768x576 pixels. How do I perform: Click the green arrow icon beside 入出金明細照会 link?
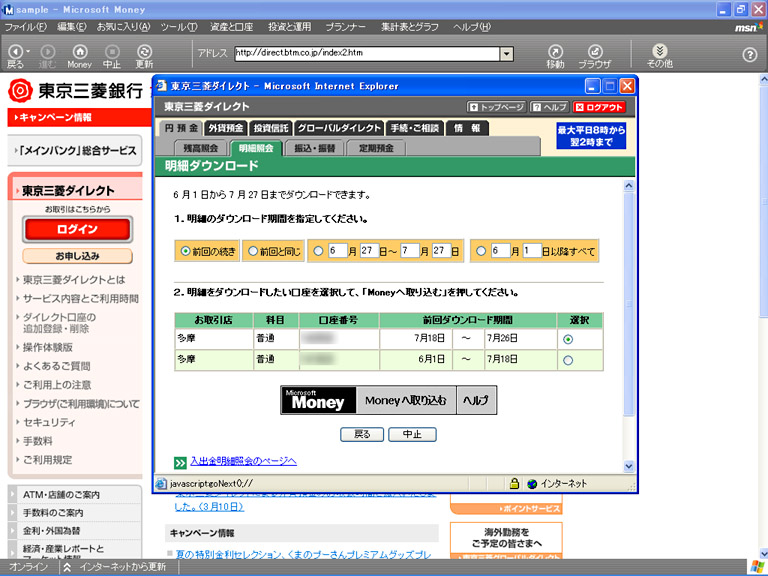(180, 463)
